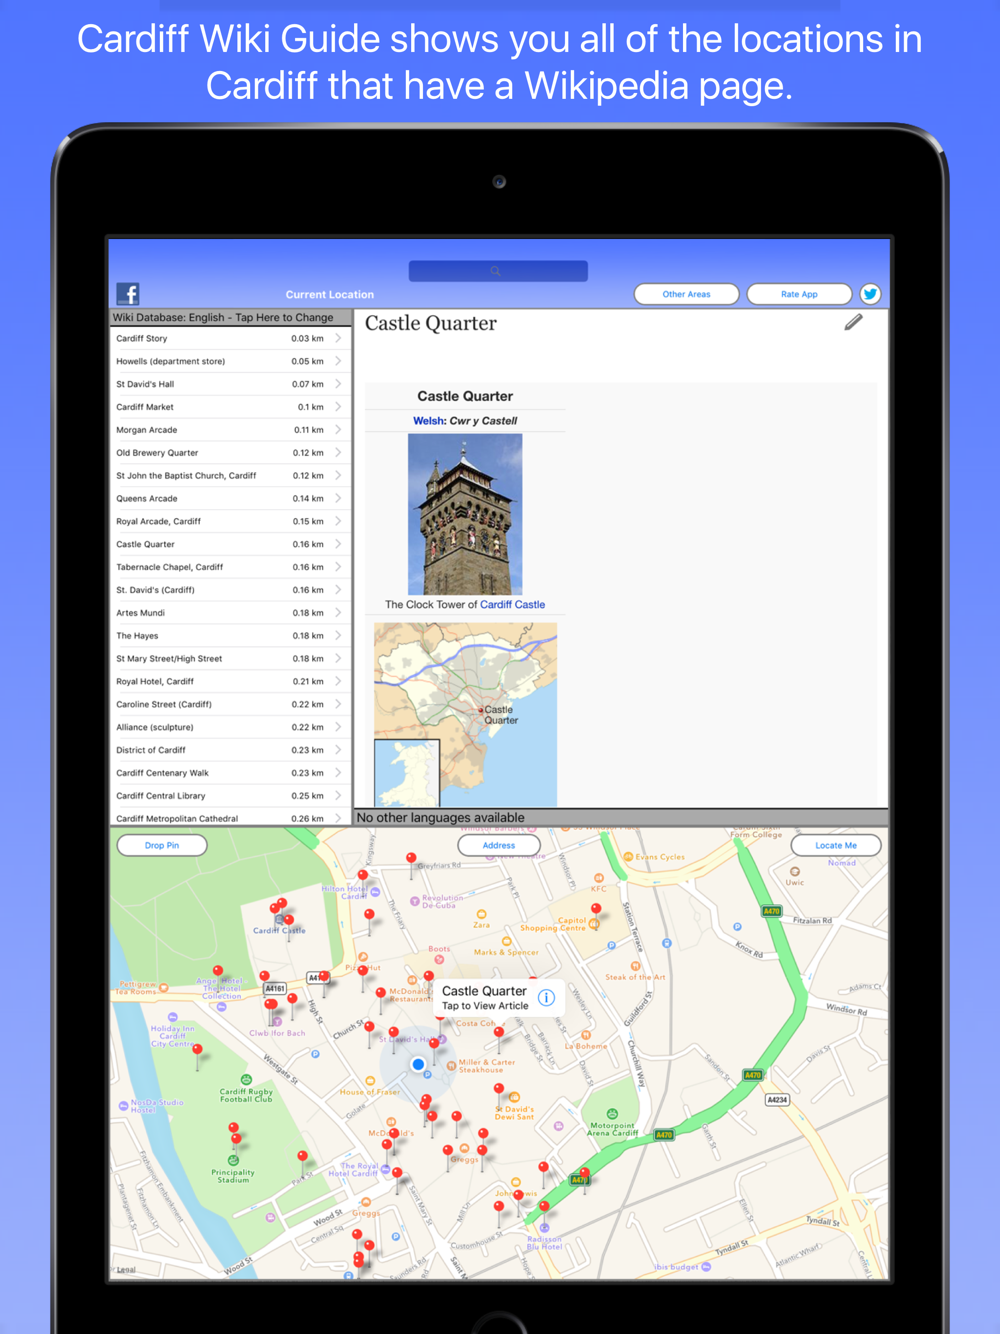This screenshot has width=1000, height=1334.
Task: Select the Marks & Spencer map marker
Action: click(507, 942)
